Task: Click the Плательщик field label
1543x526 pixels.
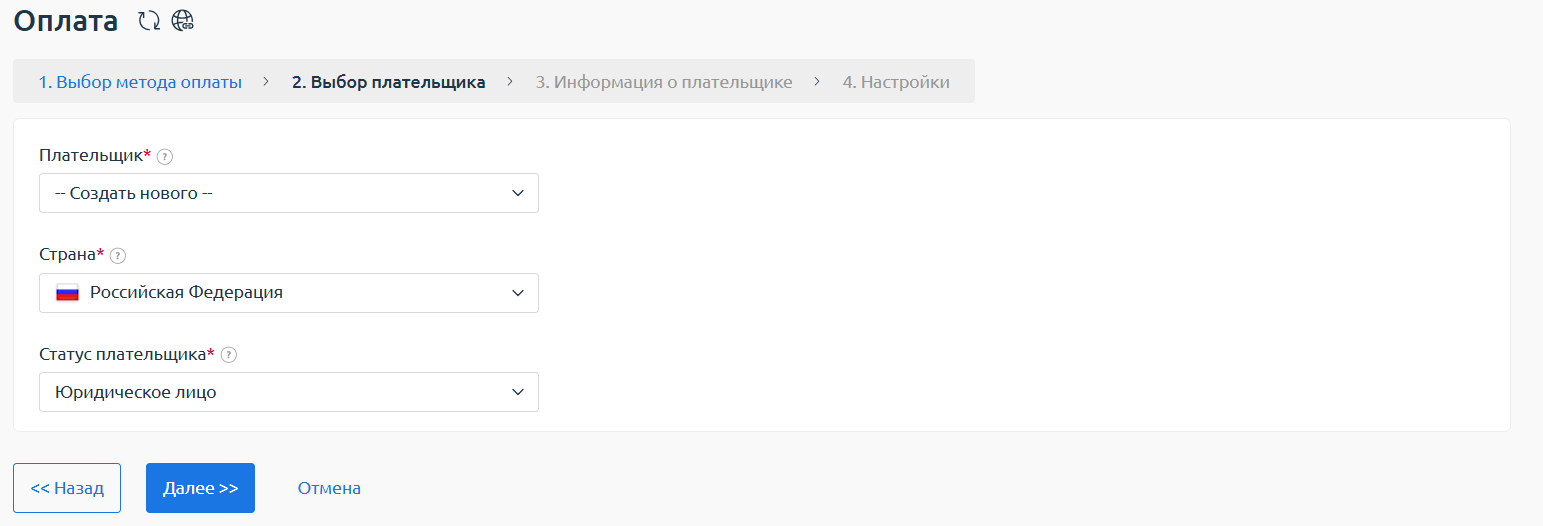Action: coord(91,156)
